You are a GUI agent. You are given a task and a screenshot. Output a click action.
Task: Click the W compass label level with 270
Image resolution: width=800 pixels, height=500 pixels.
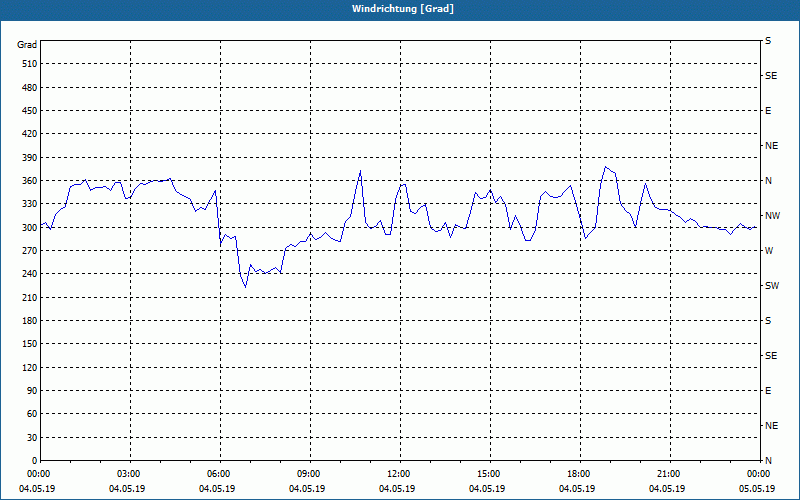coord(769,251)
